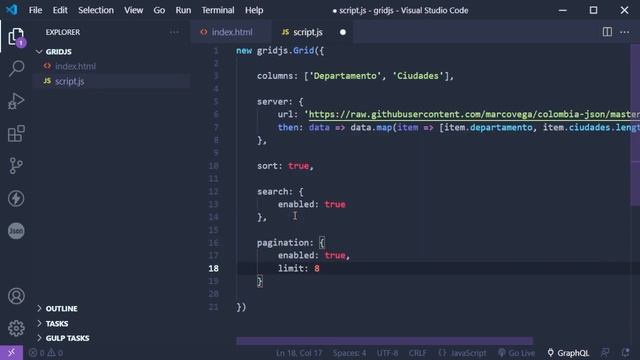Image resolution: width=640 pixels, height=360 pixels.
Task: Show errors and warnings count
Action: tap(46, 353)
